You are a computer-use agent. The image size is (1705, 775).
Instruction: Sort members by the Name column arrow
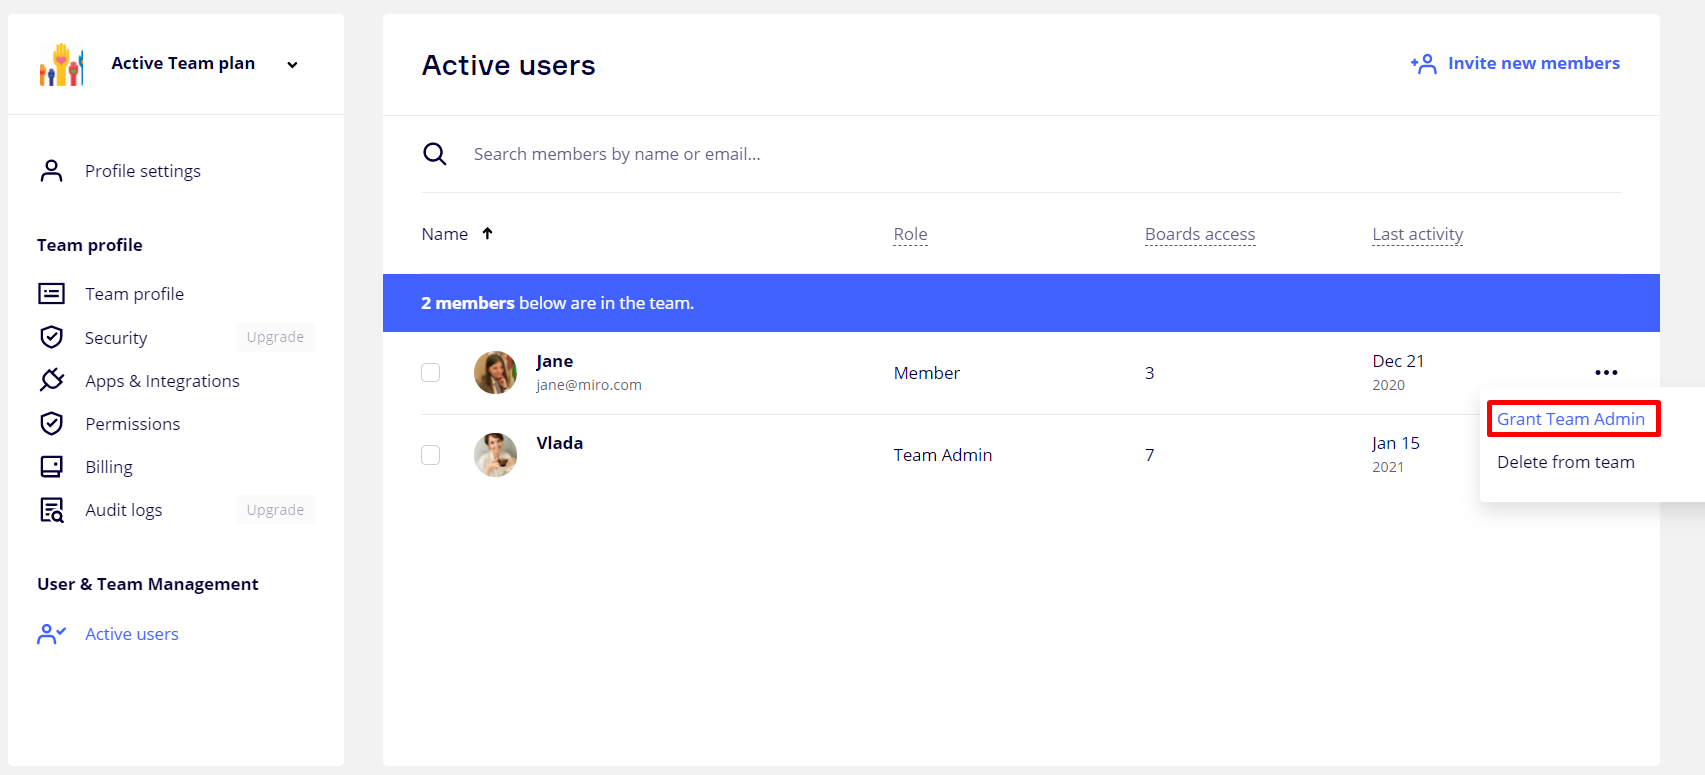[487, 234]
